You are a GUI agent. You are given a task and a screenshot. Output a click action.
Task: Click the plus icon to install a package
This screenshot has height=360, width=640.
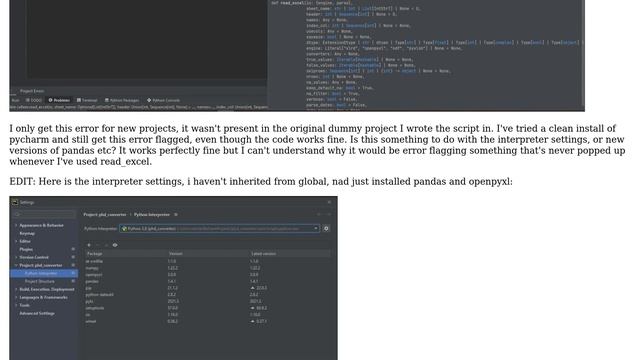click(x=89, y=245)
